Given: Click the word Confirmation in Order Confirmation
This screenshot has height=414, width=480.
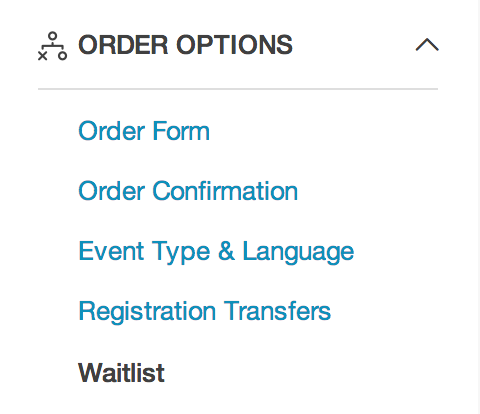Looking at the screenshot, I should tap(225, 191).
